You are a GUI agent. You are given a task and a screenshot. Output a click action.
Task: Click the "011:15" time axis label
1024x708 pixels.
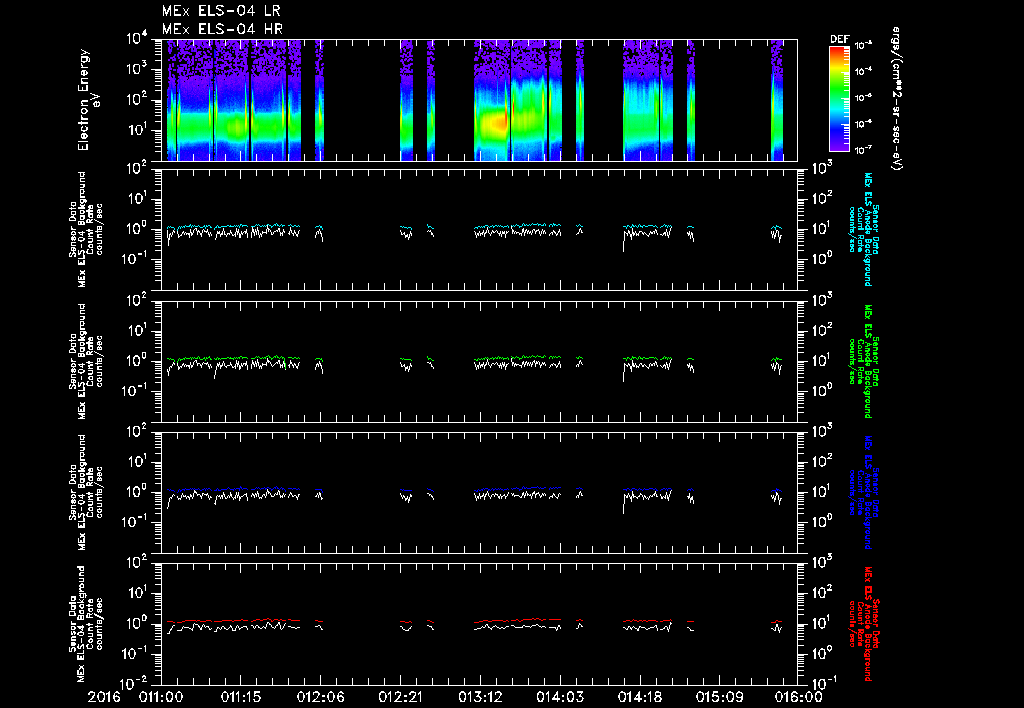[x=241, y=698]
